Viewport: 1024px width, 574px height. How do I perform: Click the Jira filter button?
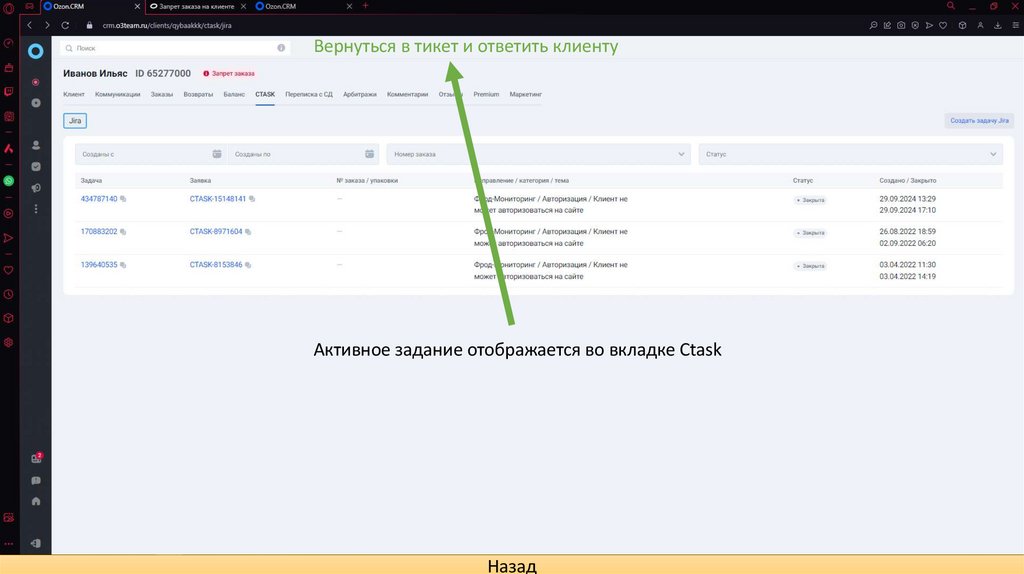[75, 121]
